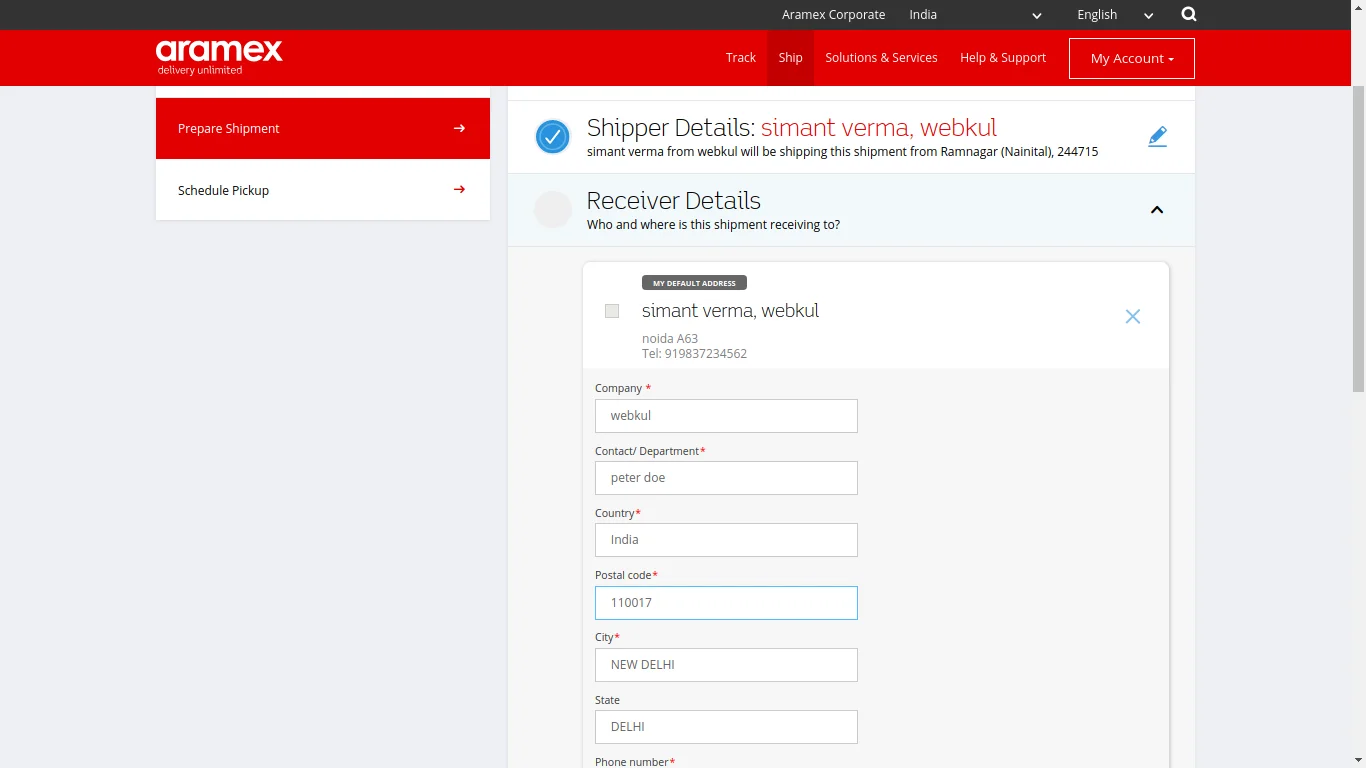Screen dimensions: 1366x768
Task: Click the Tel: 919837234562 text
Action: [694, 354]
